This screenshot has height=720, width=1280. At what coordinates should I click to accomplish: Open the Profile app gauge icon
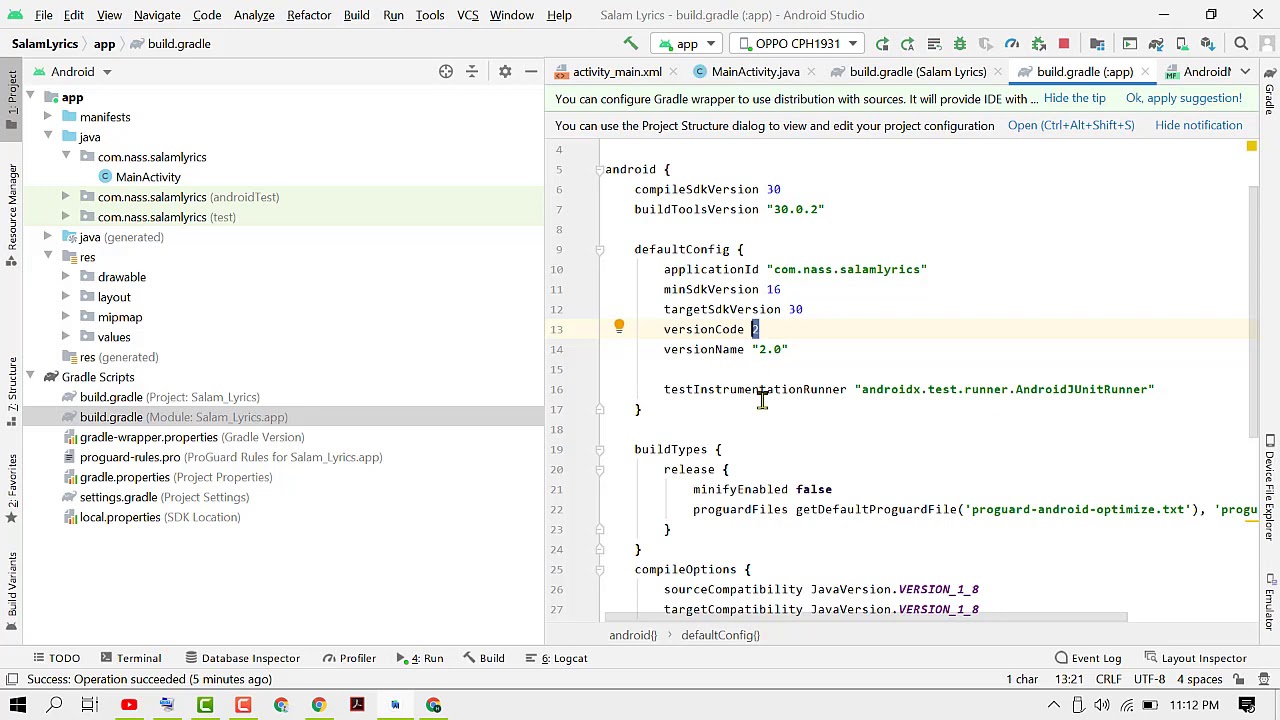click(x=1012, y=44)
